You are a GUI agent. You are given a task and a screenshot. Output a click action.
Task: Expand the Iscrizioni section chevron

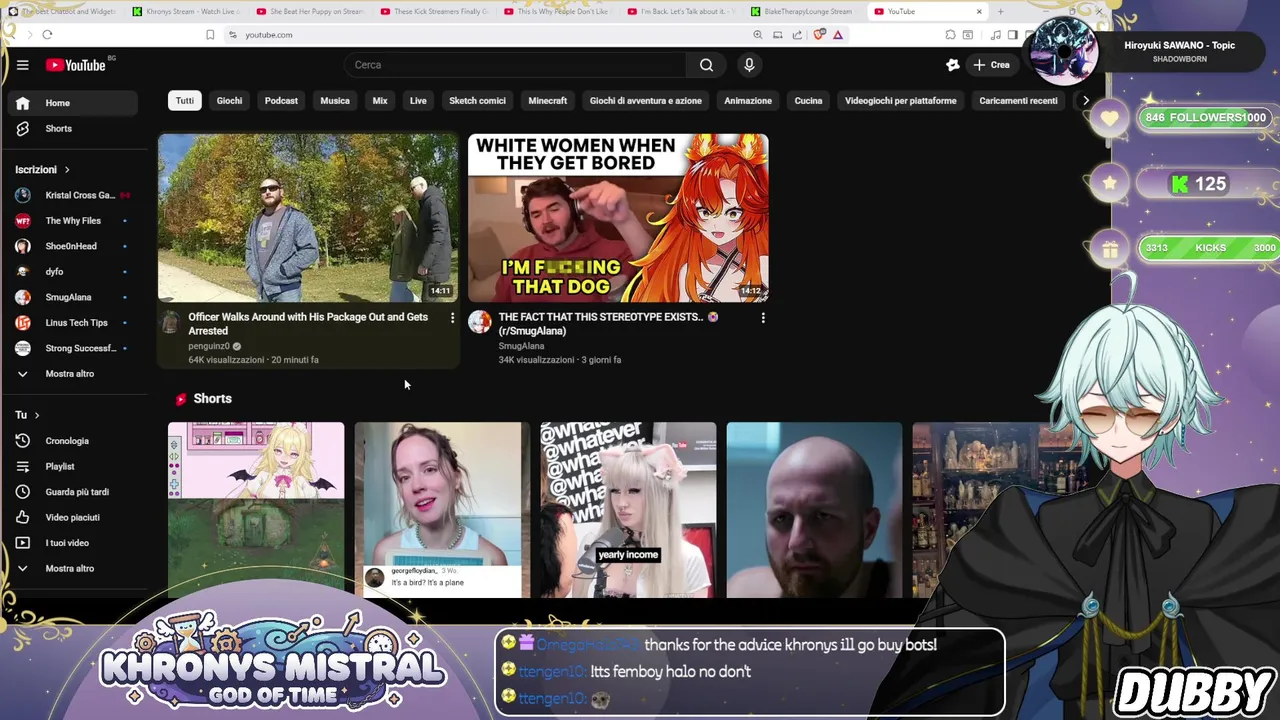pos(67,170)
